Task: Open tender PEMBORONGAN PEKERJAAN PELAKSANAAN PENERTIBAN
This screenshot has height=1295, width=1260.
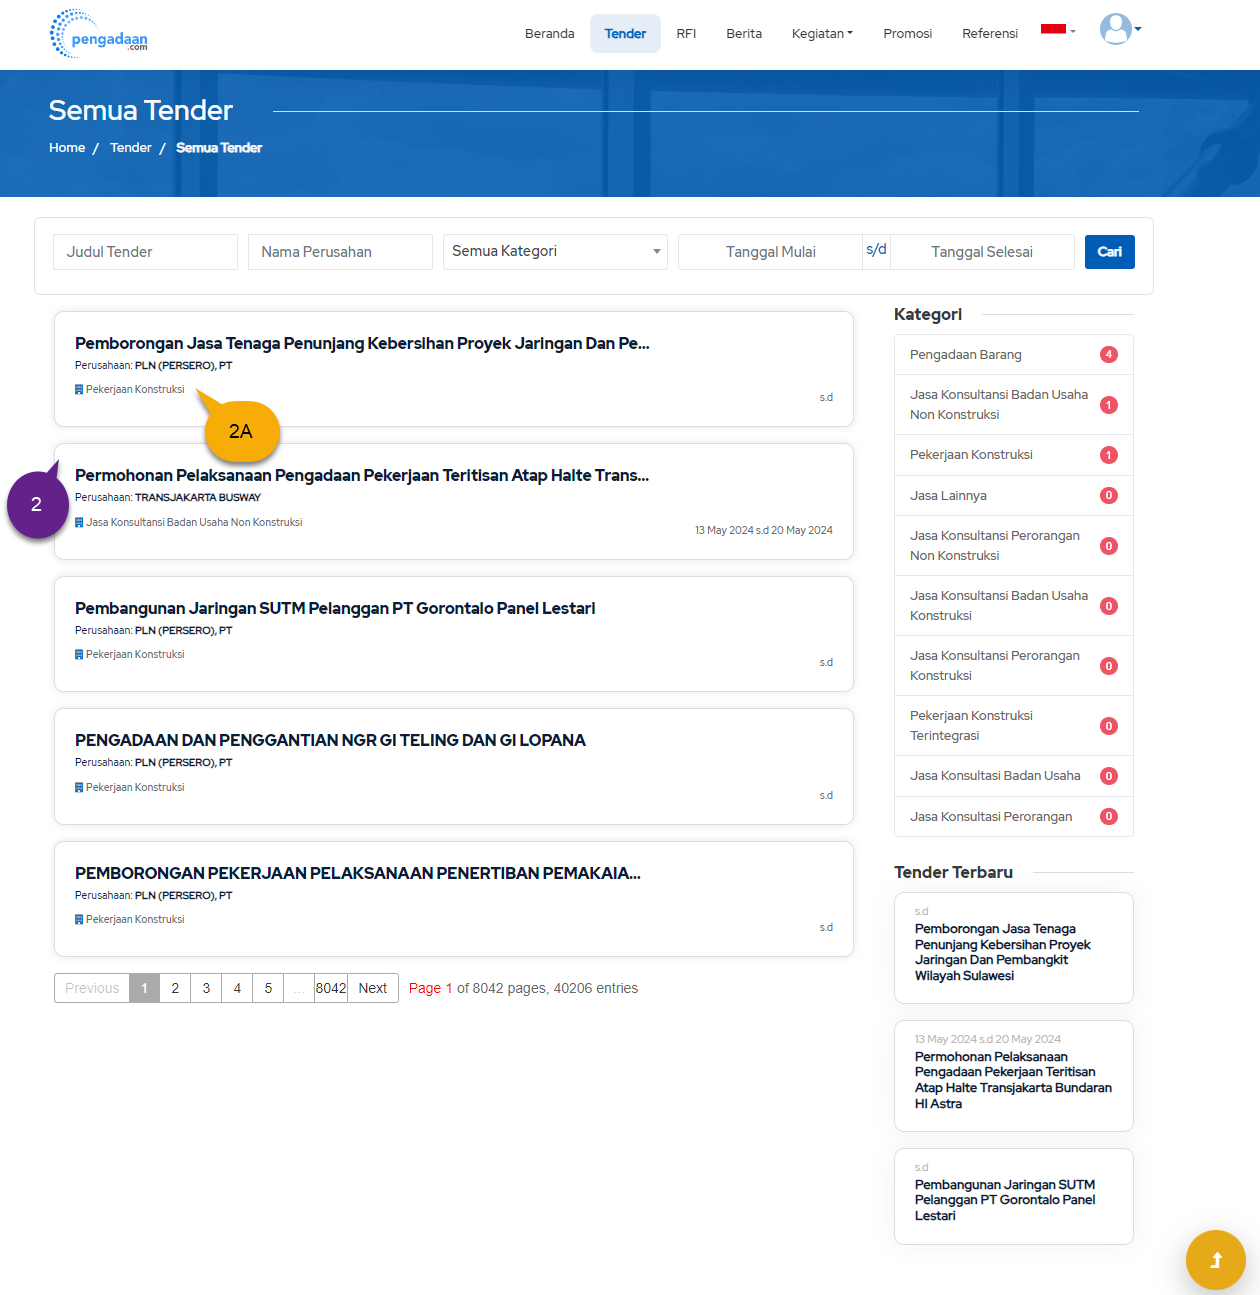Action: pos(358,874)
